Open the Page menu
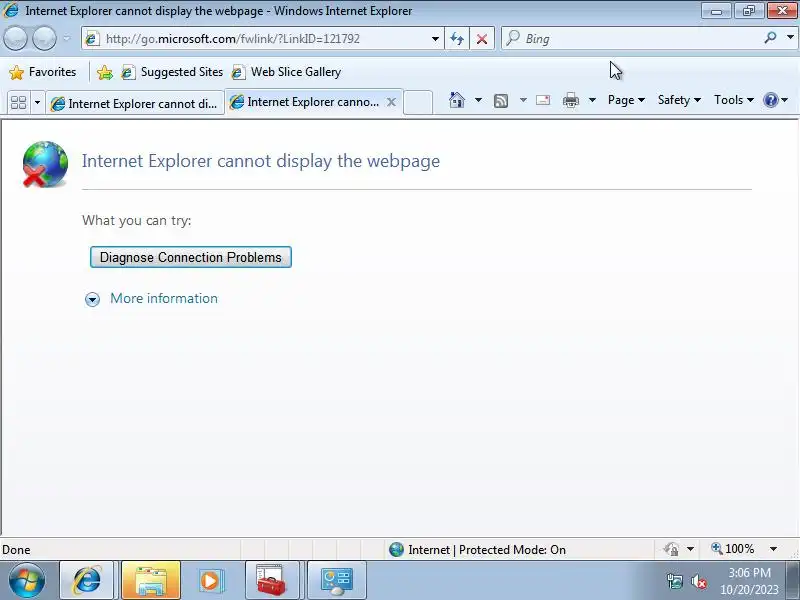 point(626,100)
